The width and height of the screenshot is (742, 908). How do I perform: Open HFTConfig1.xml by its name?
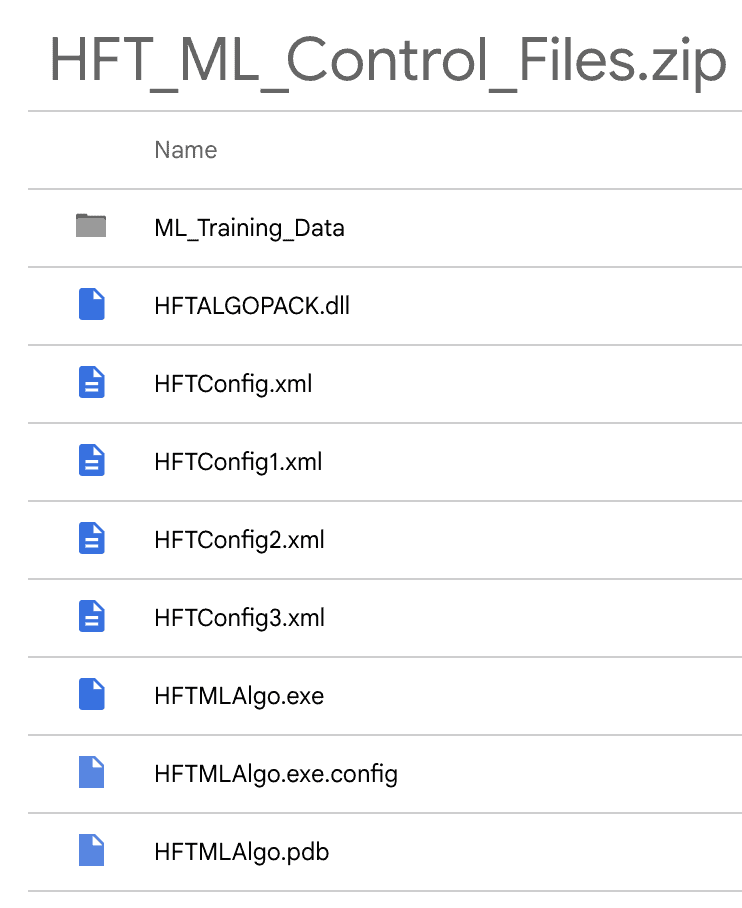tap(238, 462)
